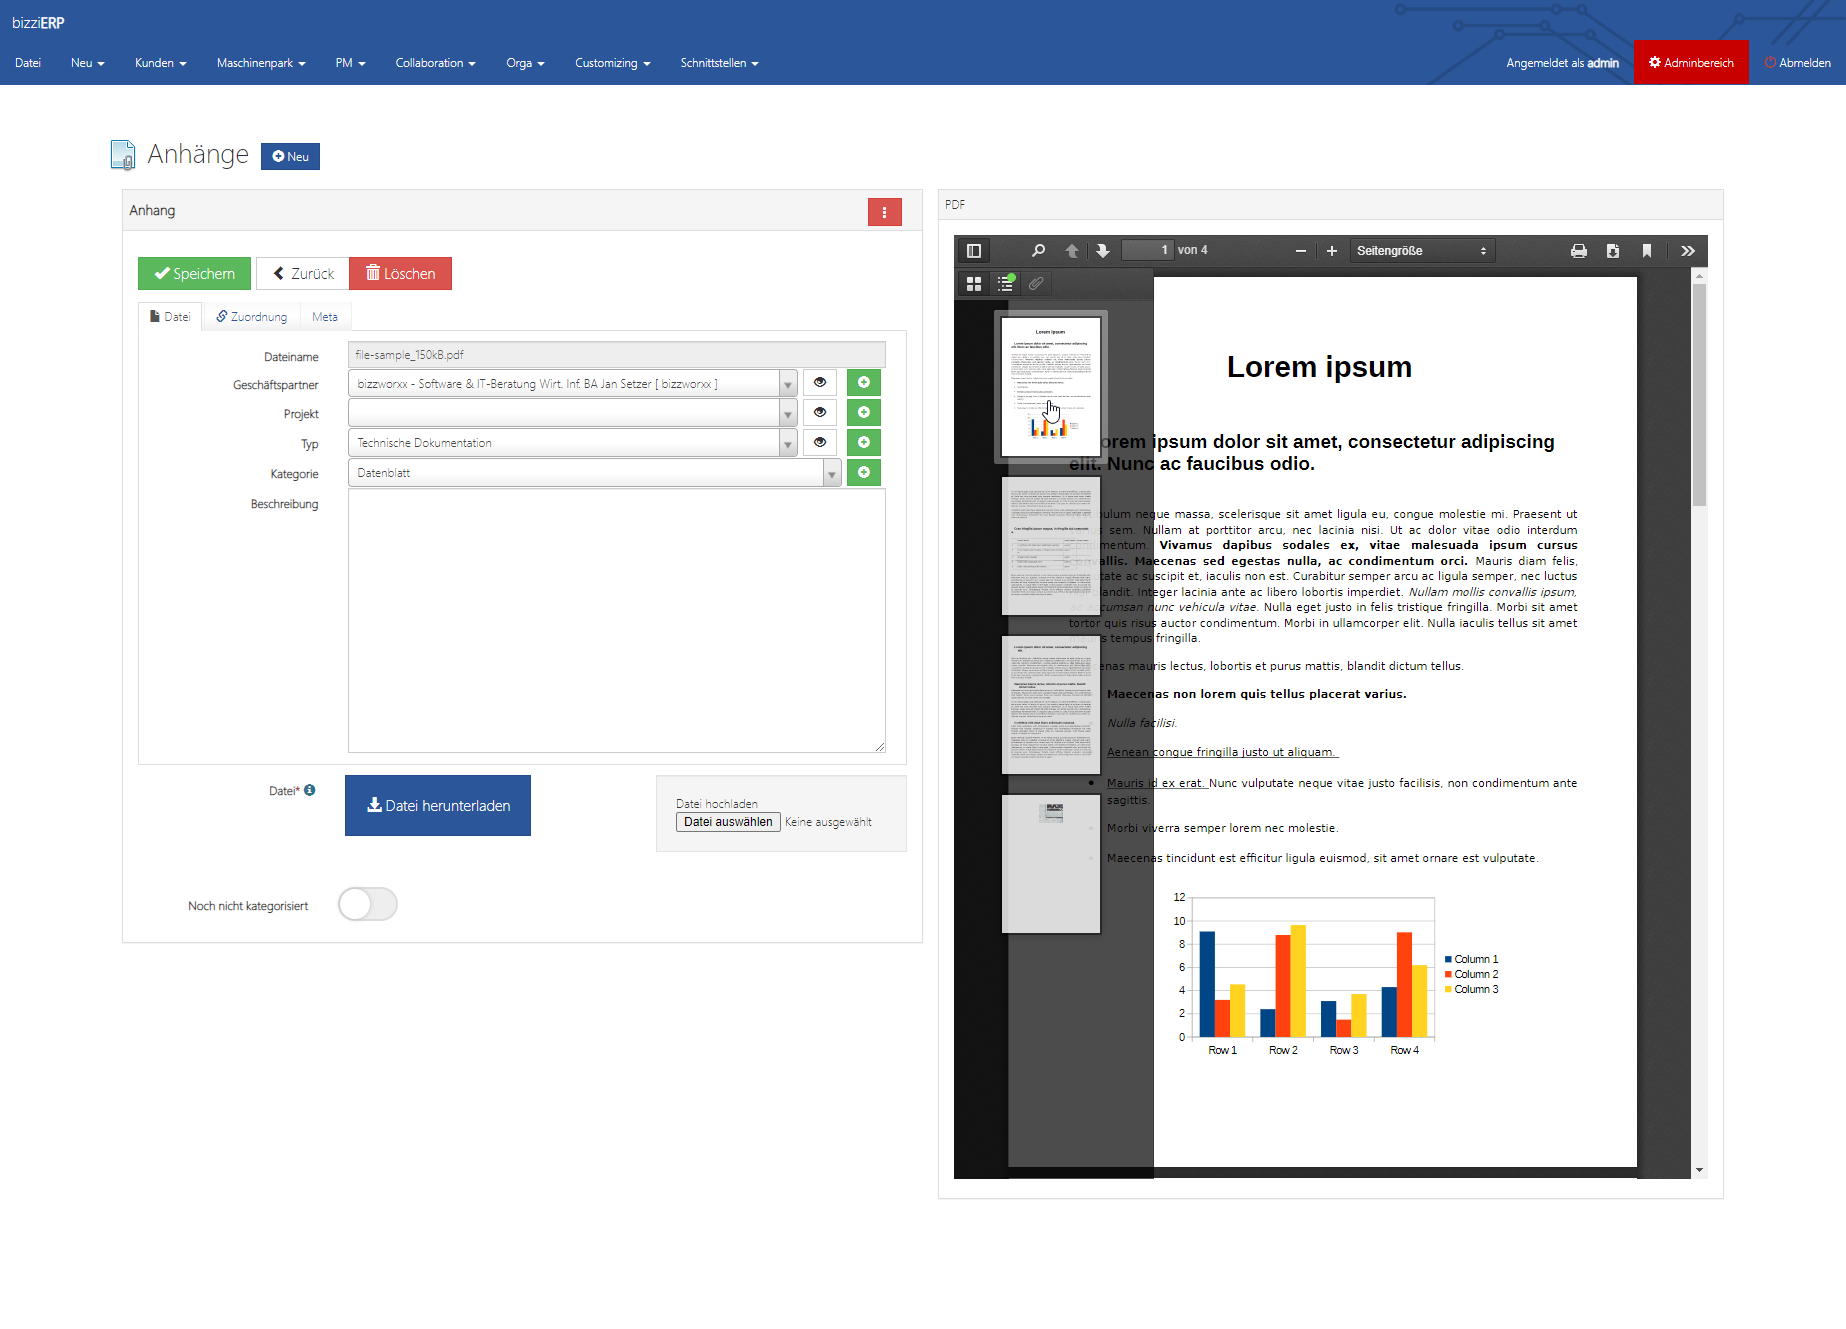
Task: Select the first page thumbnail
Action: coord(1049,387)
